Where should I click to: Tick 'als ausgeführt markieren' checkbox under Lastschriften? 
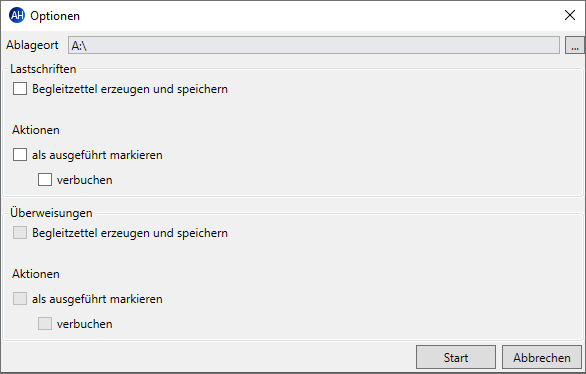[x=20, y=155]
